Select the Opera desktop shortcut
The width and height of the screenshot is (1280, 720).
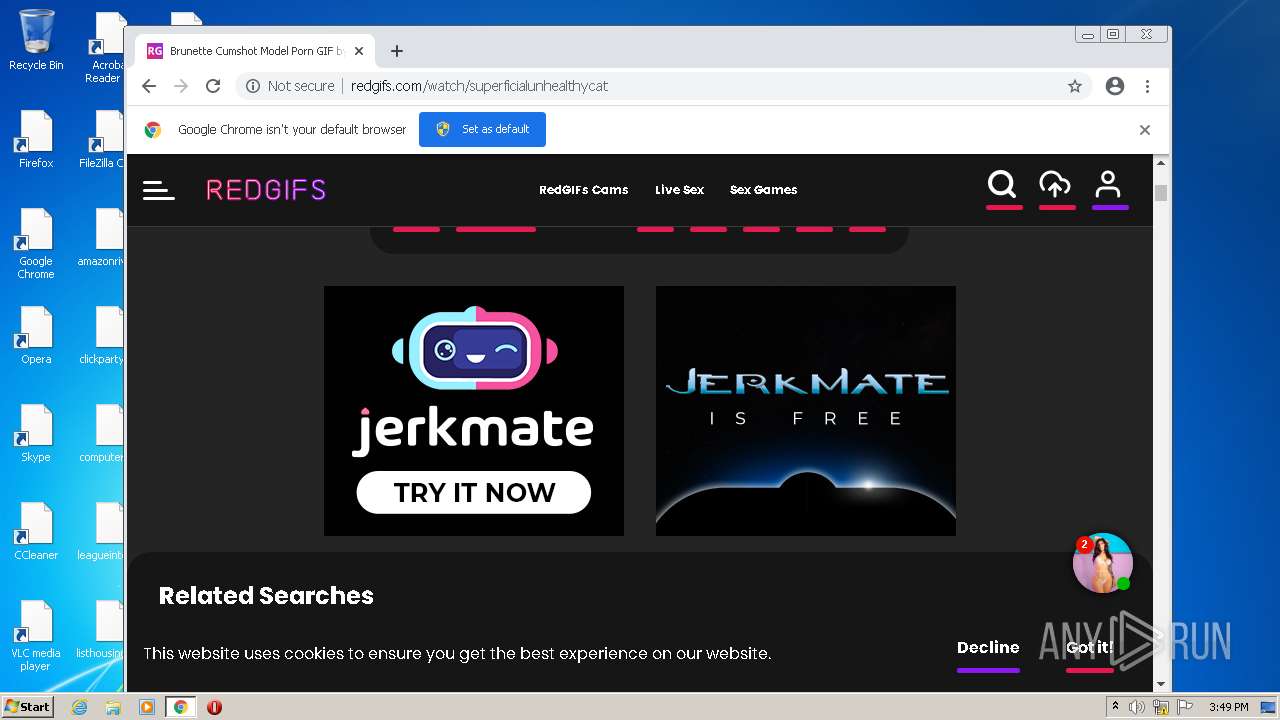pos(36,336)
